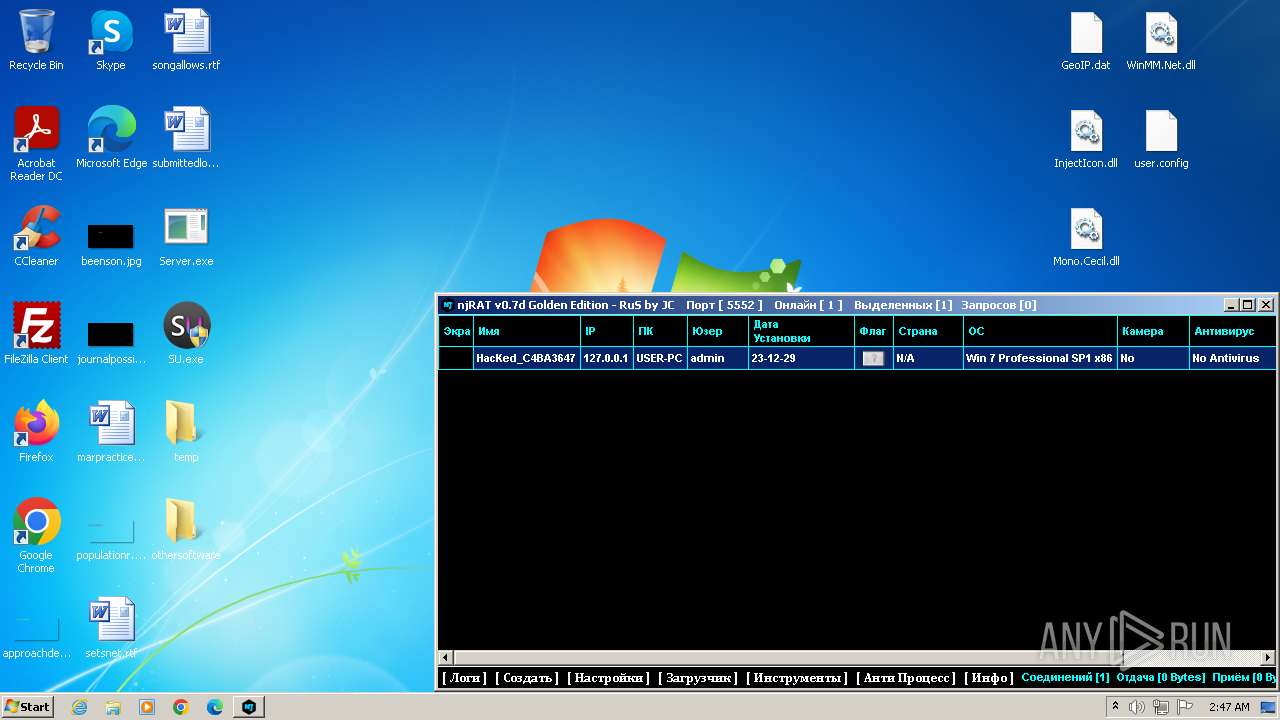Click the 2:47 AM clock
This screenshot has width=1280, height=720.
1229,707
